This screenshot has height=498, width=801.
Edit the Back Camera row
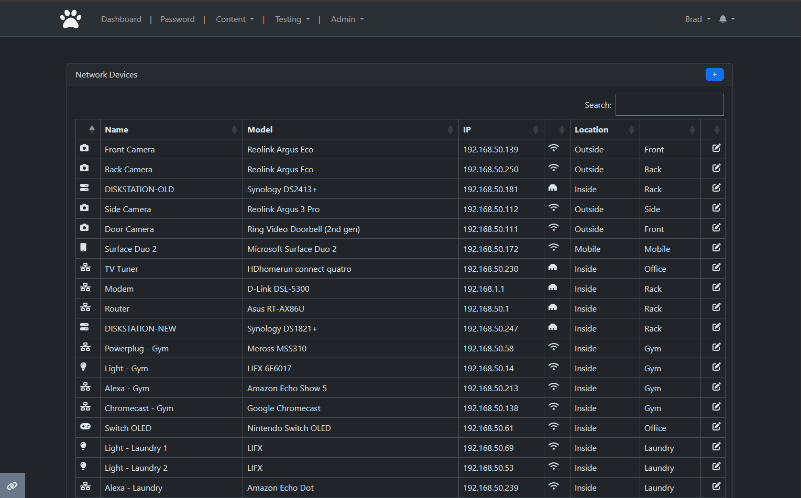click(716, 168)
